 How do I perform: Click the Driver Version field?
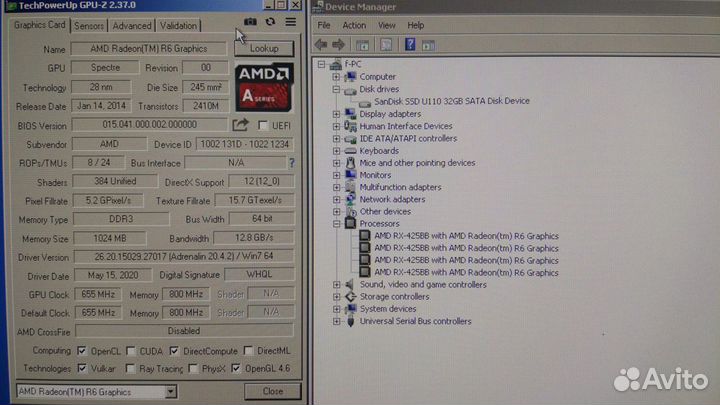184,256
